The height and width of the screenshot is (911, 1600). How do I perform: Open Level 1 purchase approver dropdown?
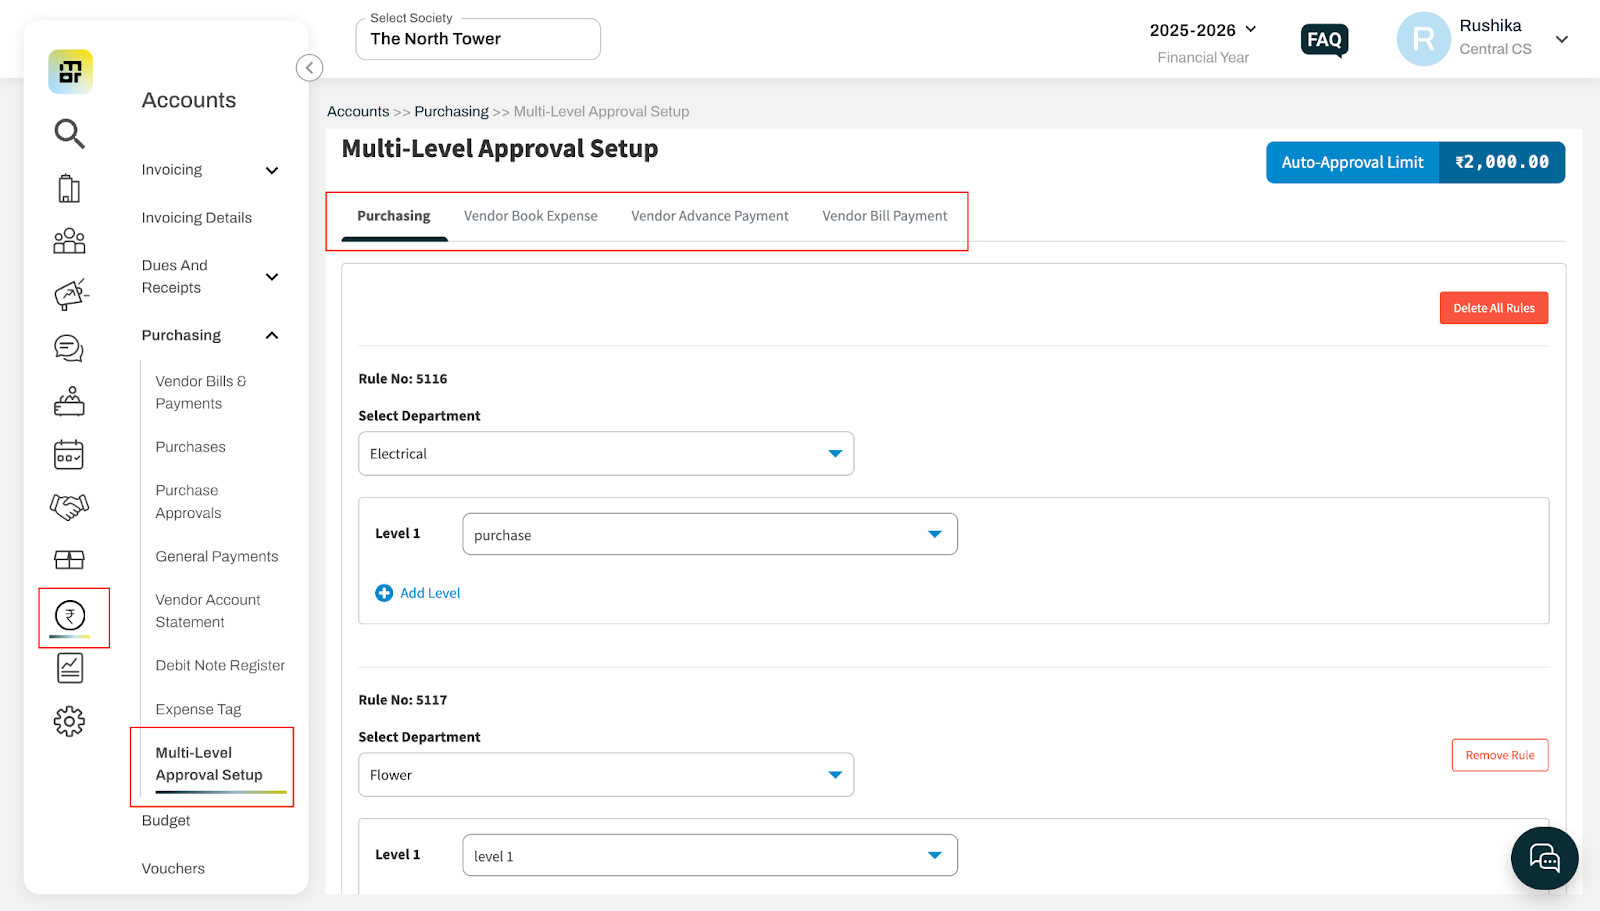click(709, 535)
